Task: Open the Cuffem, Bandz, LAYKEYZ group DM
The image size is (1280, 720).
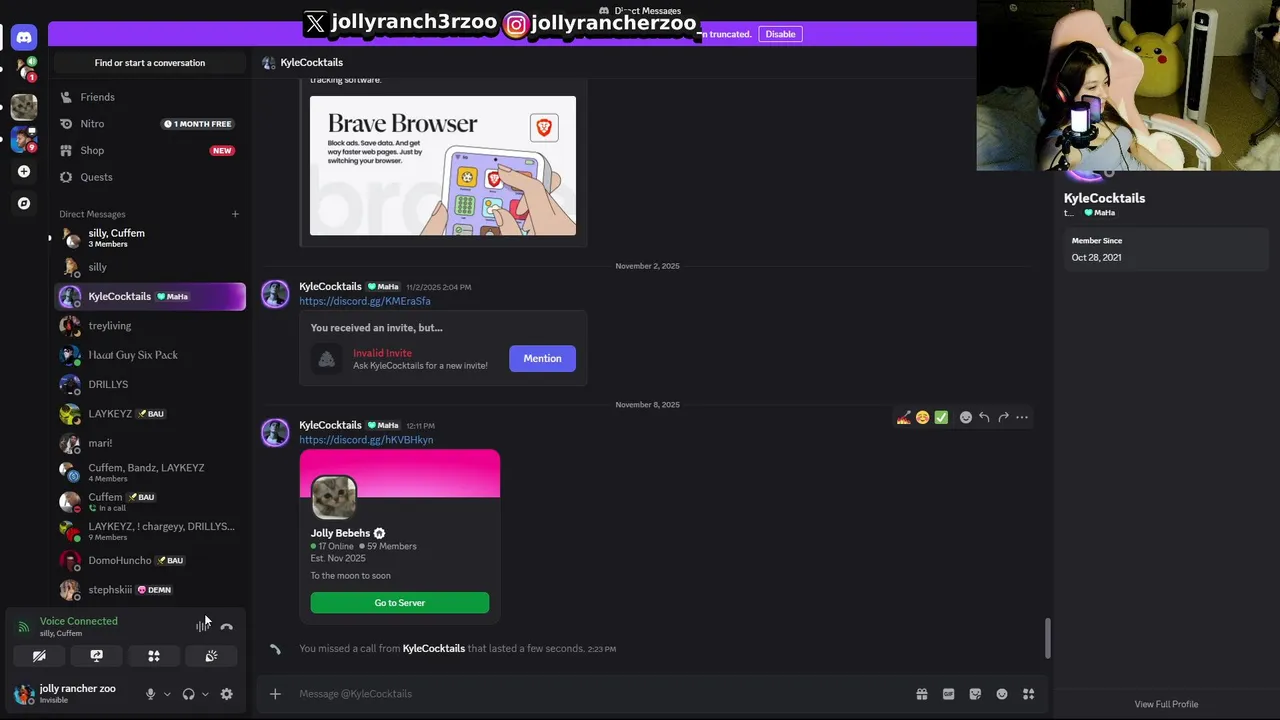Action: click(150, 472)
